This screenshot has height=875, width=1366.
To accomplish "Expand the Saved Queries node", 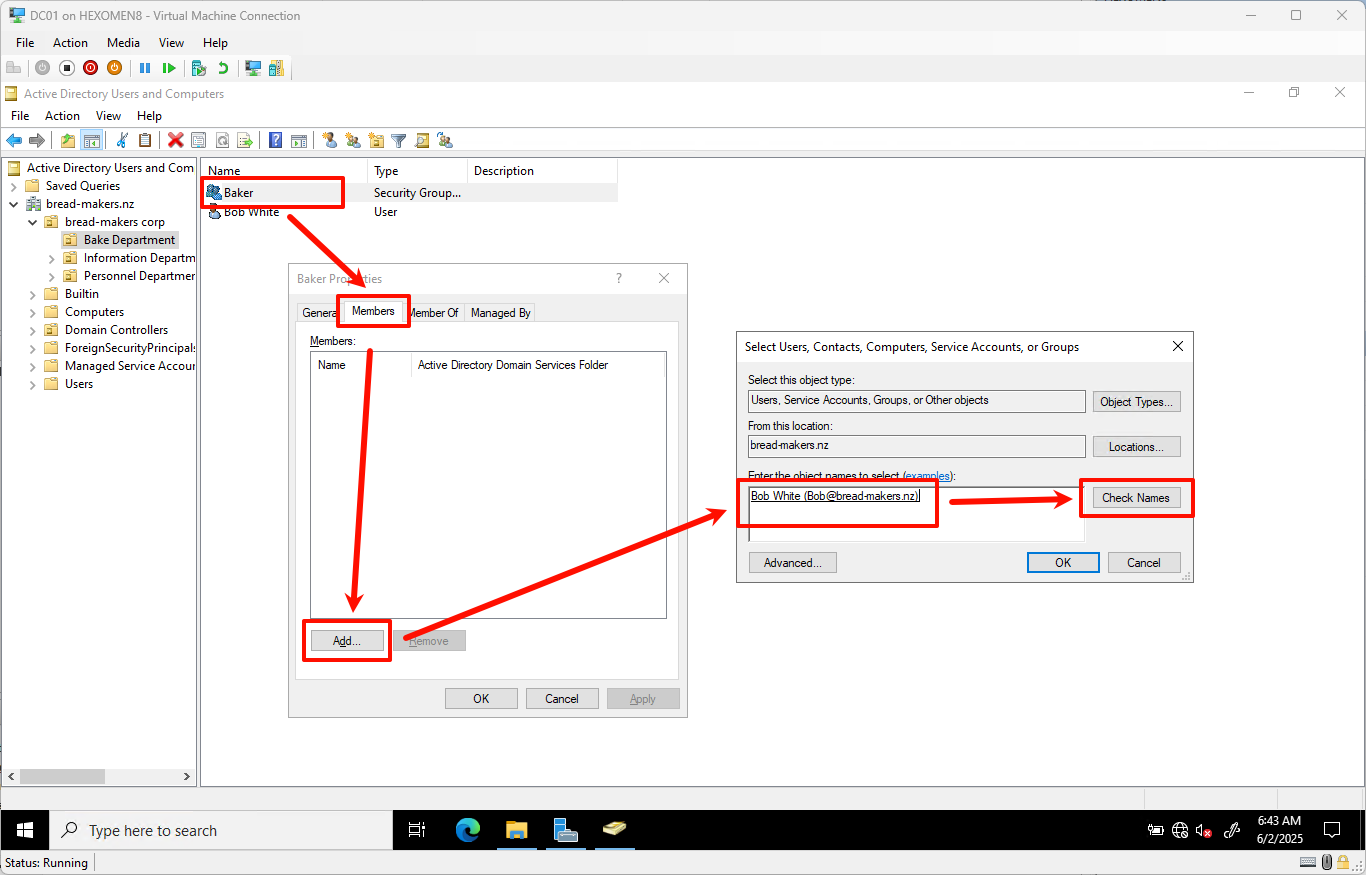I will coord(13,186).
